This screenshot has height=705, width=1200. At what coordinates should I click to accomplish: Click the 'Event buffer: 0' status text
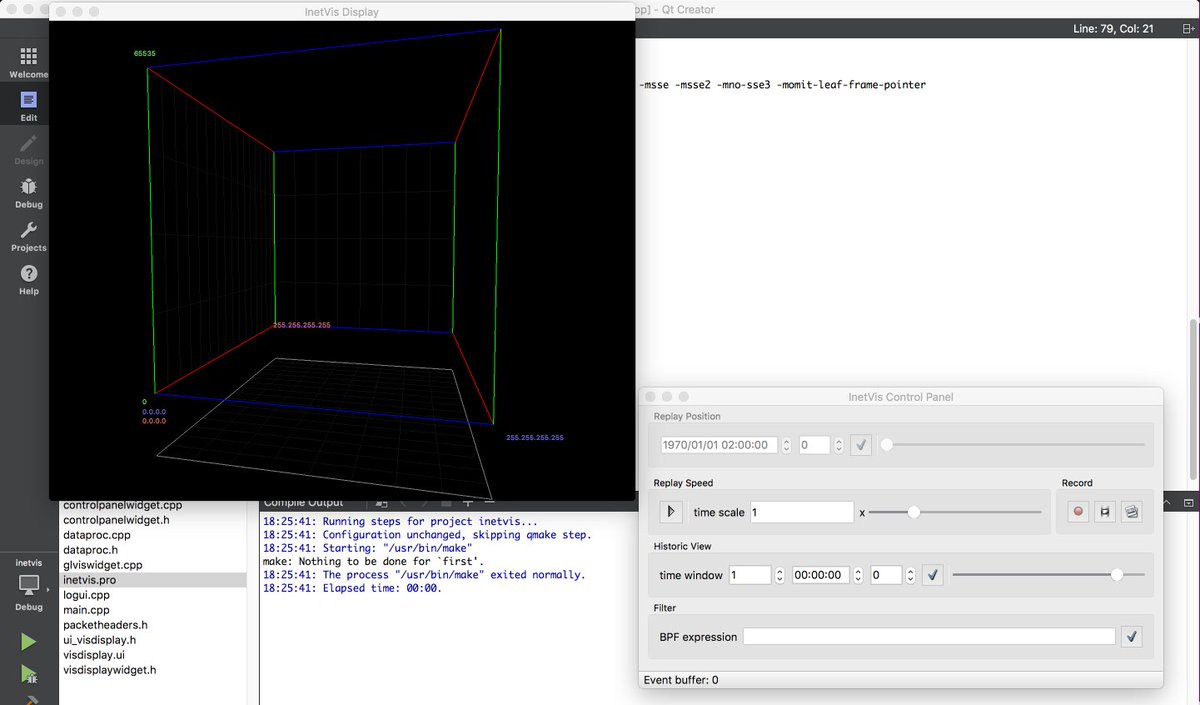[x=681, y=680]
